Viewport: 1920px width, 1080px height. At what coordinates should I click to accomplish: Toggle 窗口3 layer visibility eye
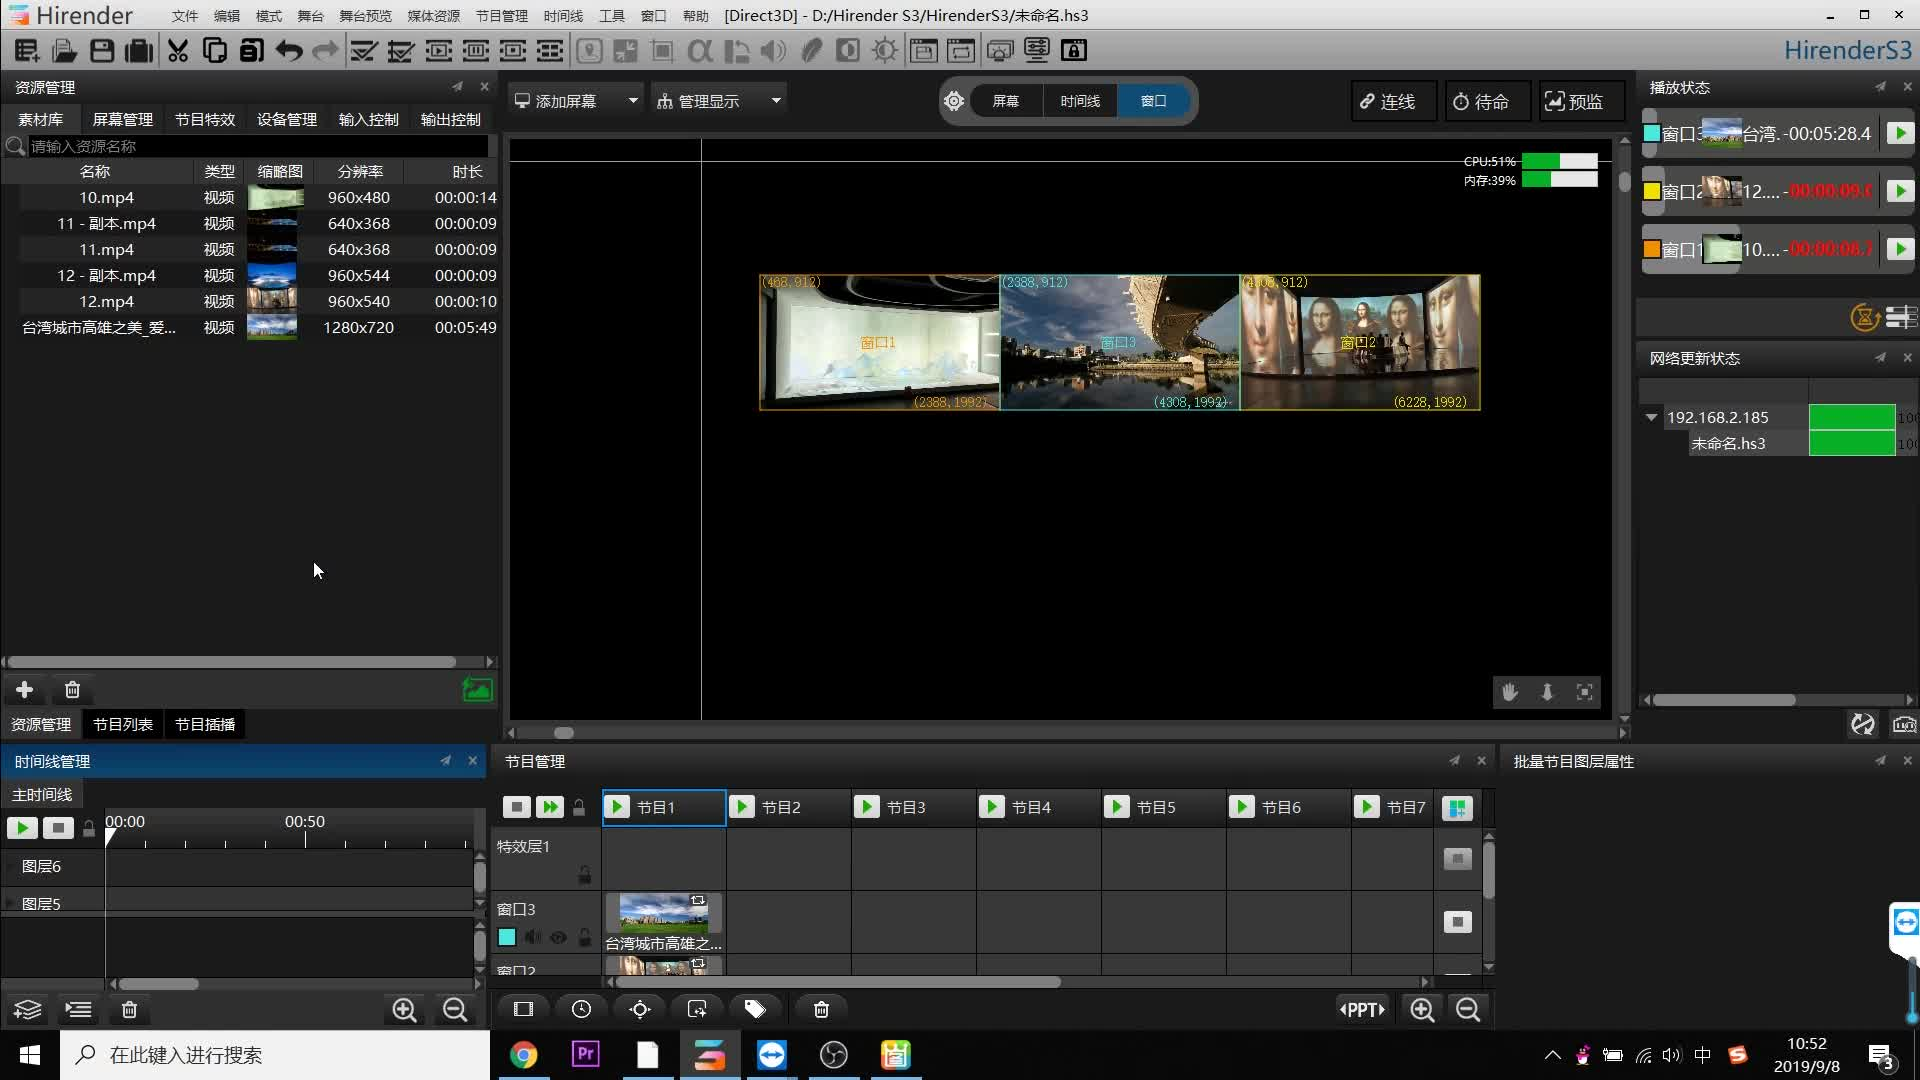tap(558, 937)
